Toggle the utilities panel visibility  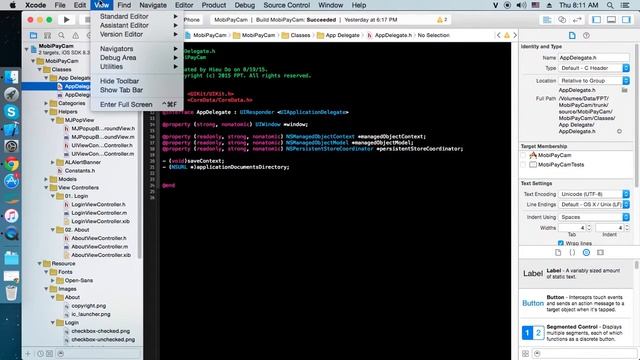(x=626, y=20)
